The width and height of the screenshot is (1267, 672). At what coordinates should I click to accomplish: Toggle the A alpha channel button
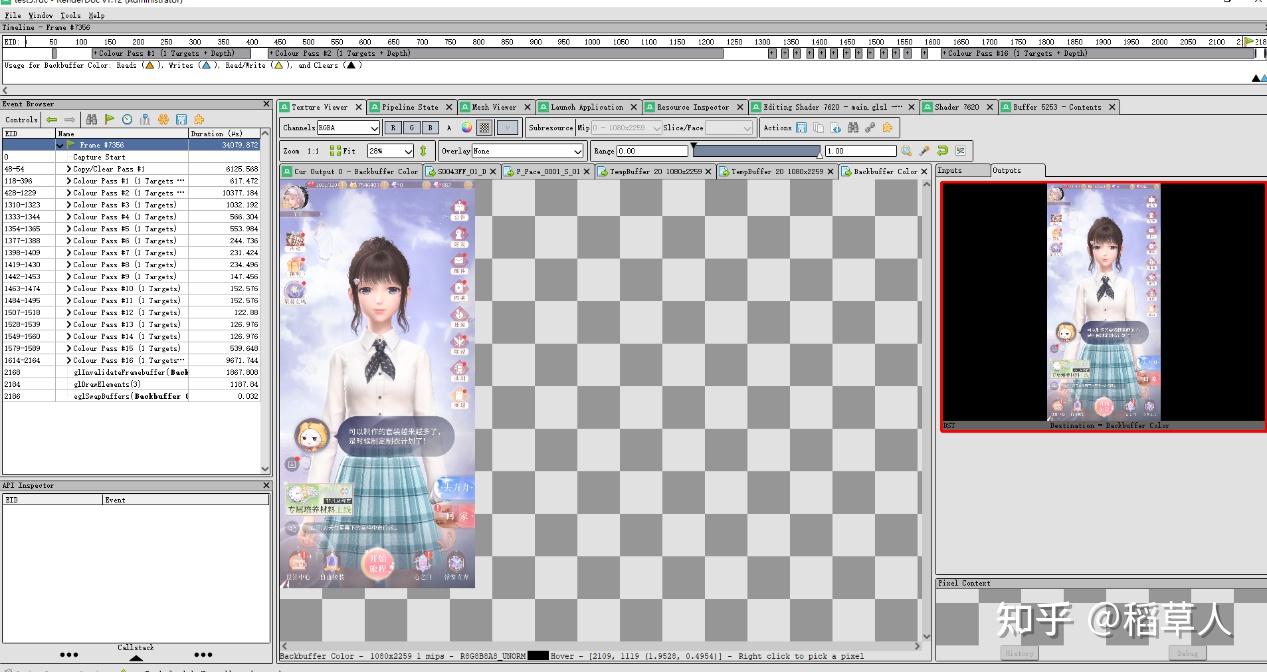pos(449,127)
